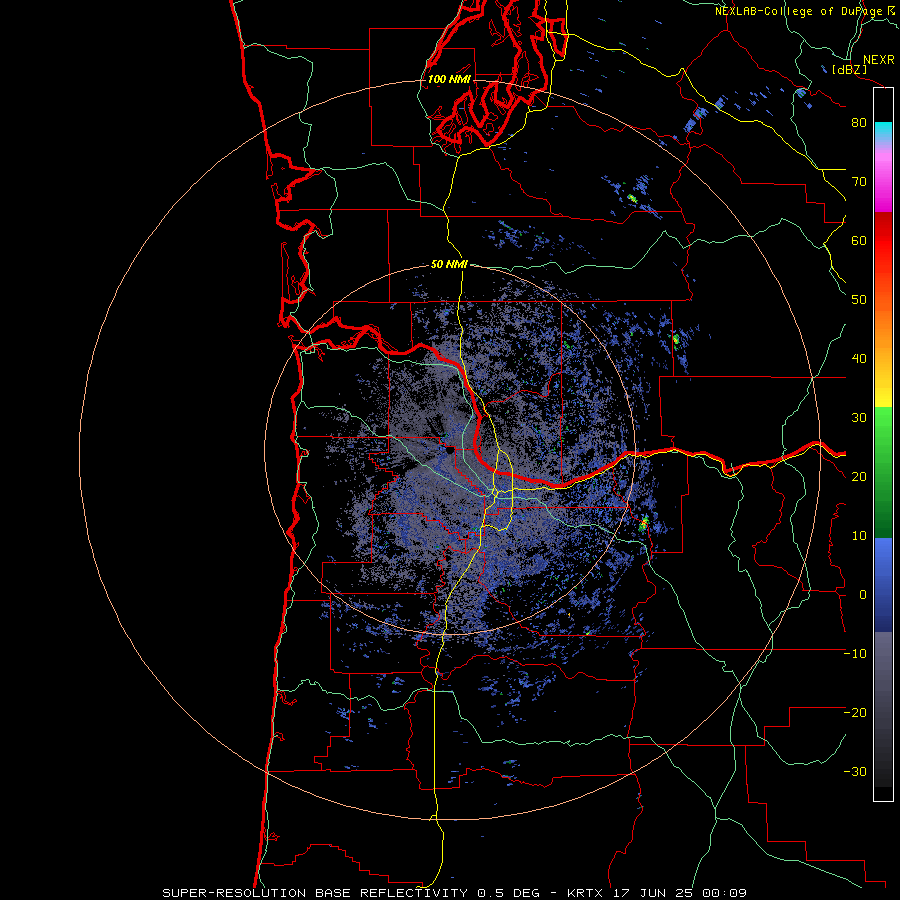Click the -20 value on the dBZ scale
Image resolution: width=900 pixels, height=900 pixels.
pyautogui.click(x=855, y=713)
